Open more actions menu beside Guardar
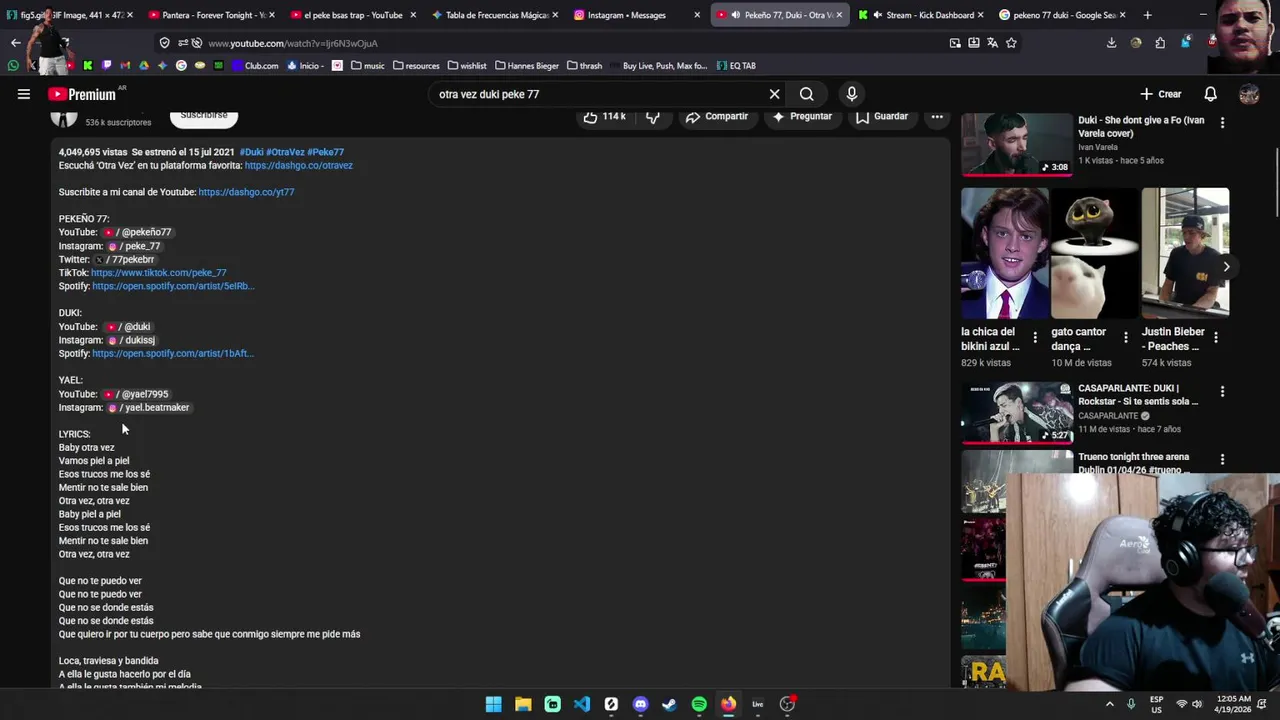 (x=937, y=117)
